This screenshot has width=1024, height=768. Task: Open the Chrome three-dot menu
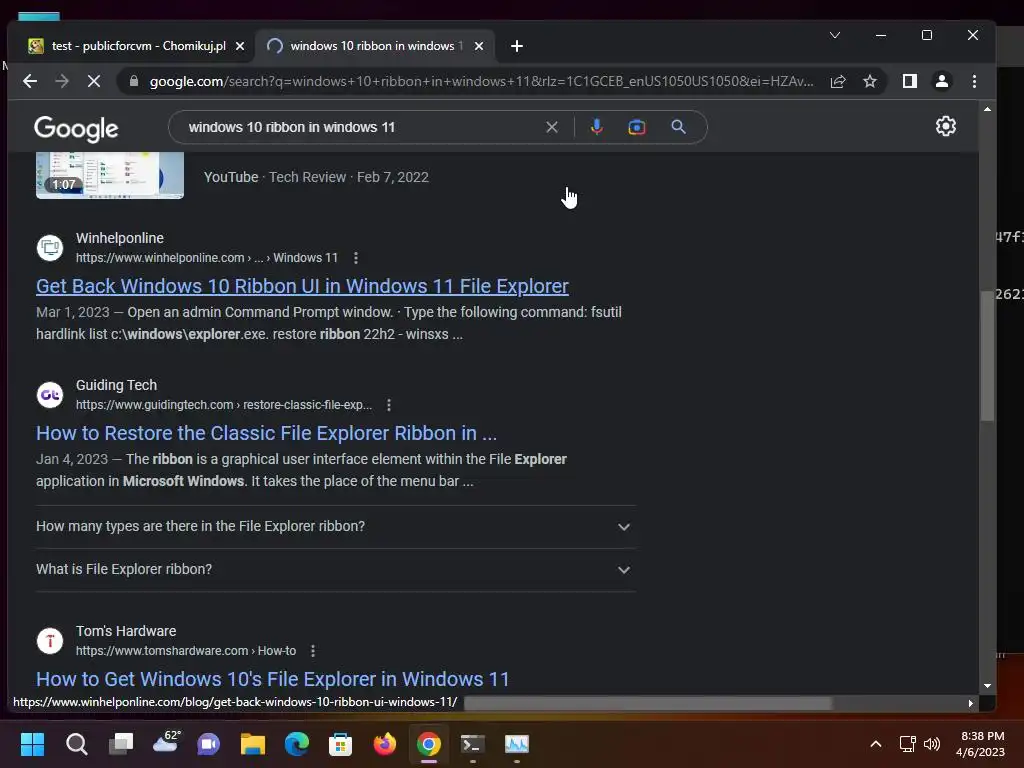[x=974, y=81]
